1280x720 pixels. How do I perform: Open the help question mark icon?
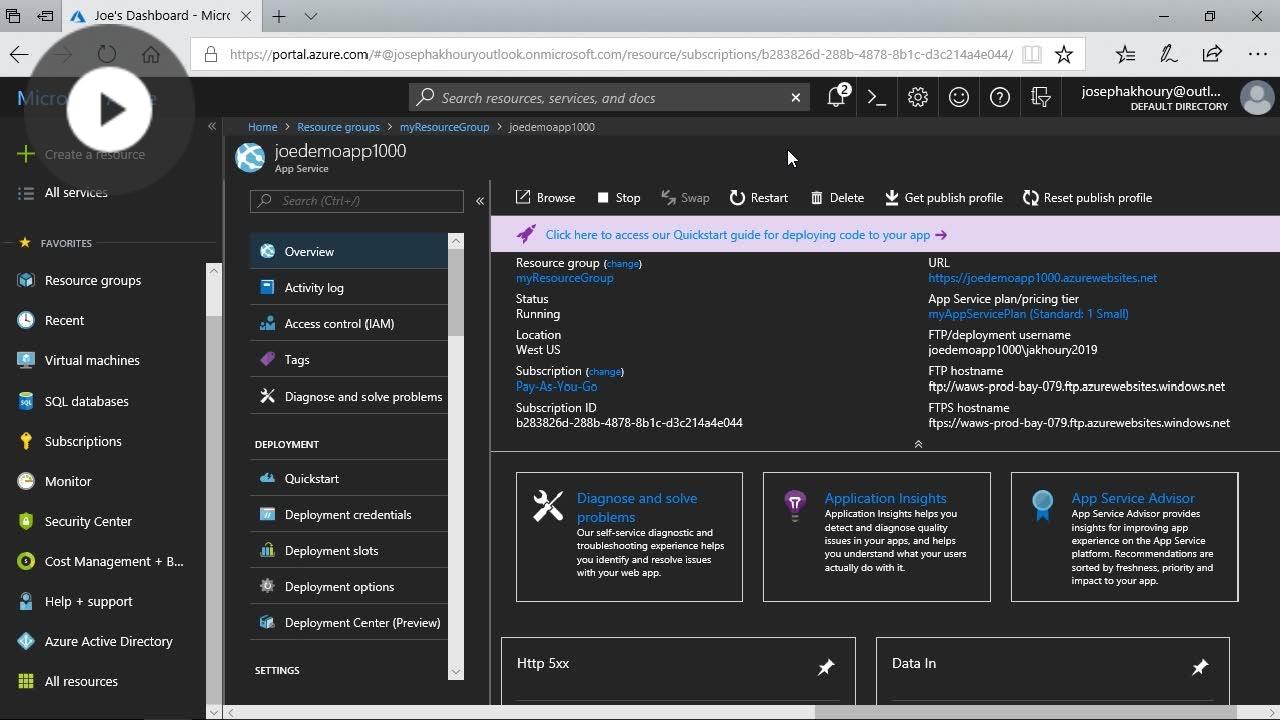tap(1000, 97)
